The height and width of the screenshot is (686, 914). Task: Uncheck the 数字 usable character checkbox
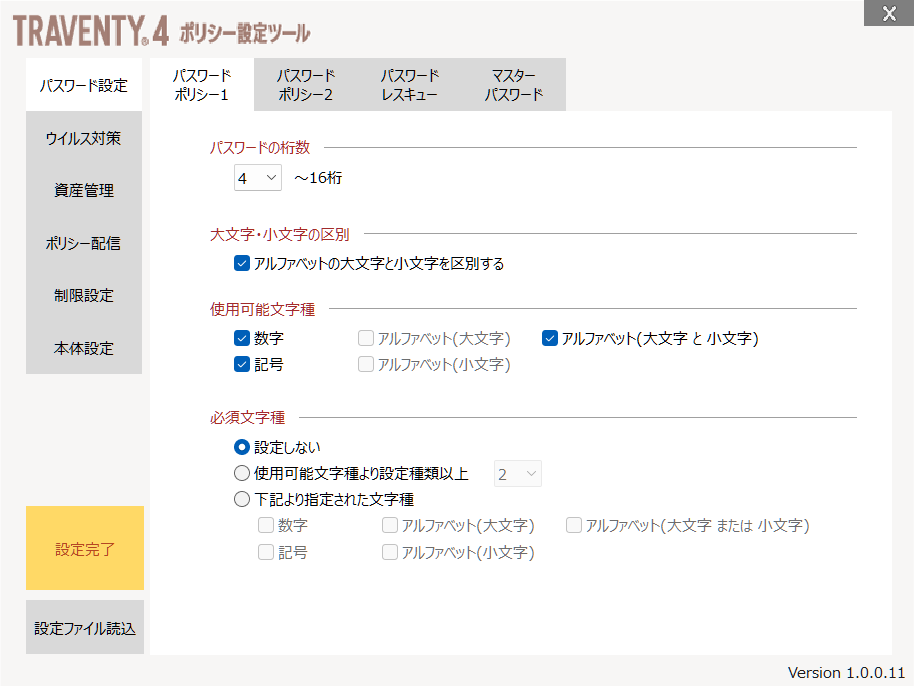241,338
